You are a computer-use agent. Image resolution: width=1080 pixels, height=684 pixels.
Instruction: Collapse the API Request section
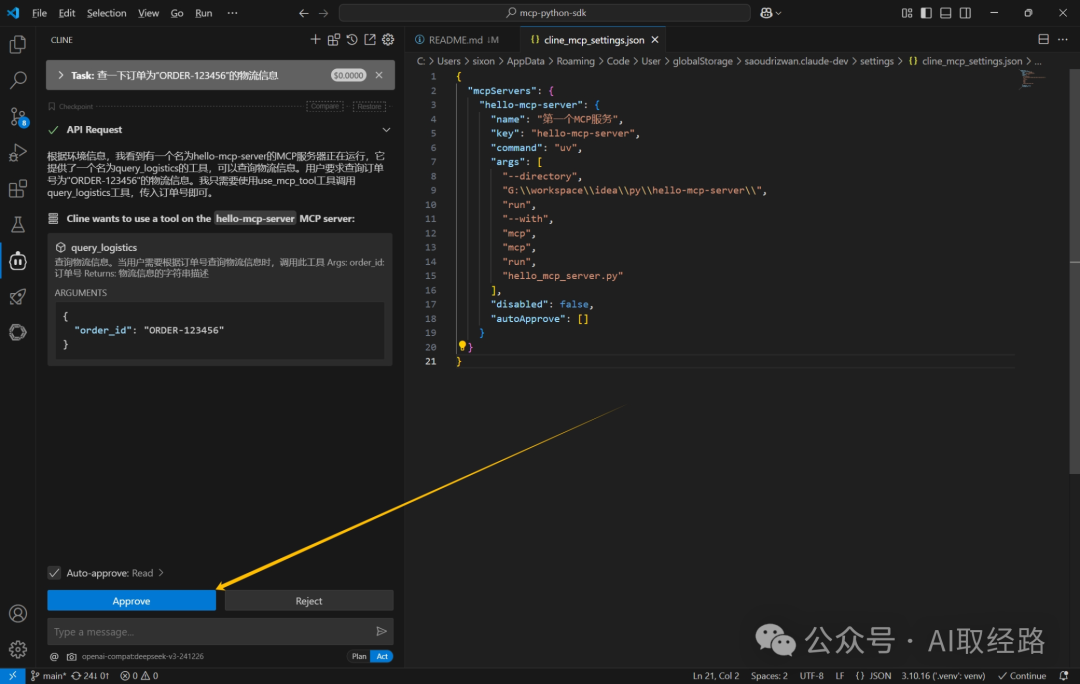[386, 129]
